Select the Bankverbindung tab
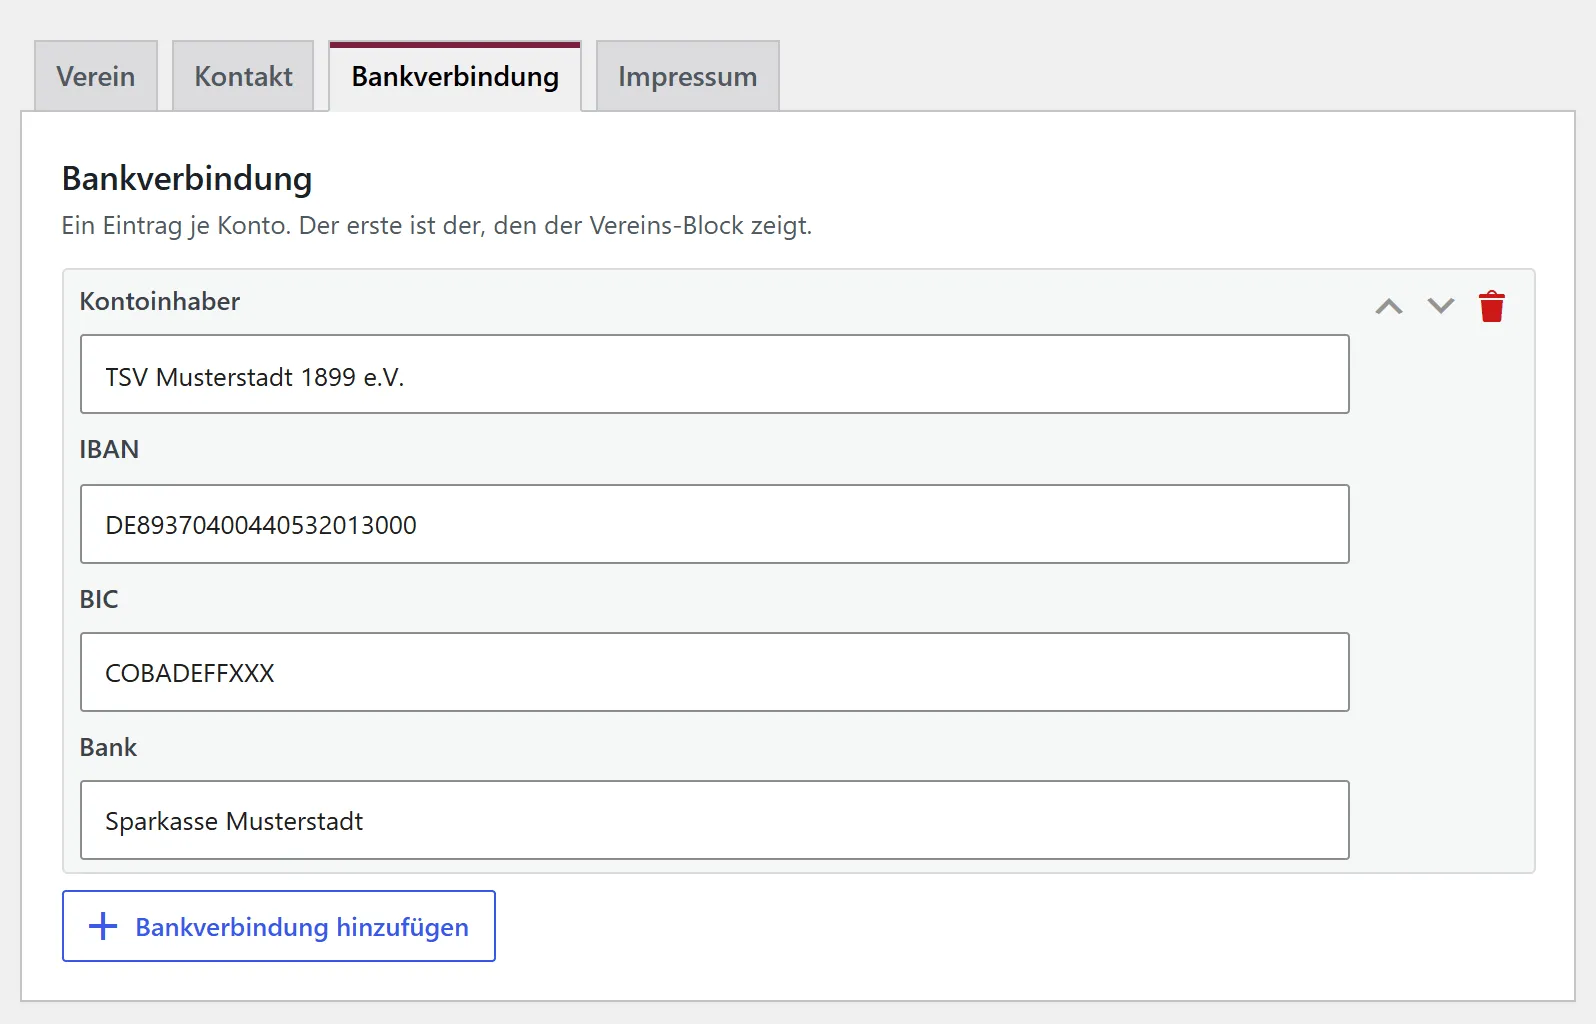 point(455,76)
